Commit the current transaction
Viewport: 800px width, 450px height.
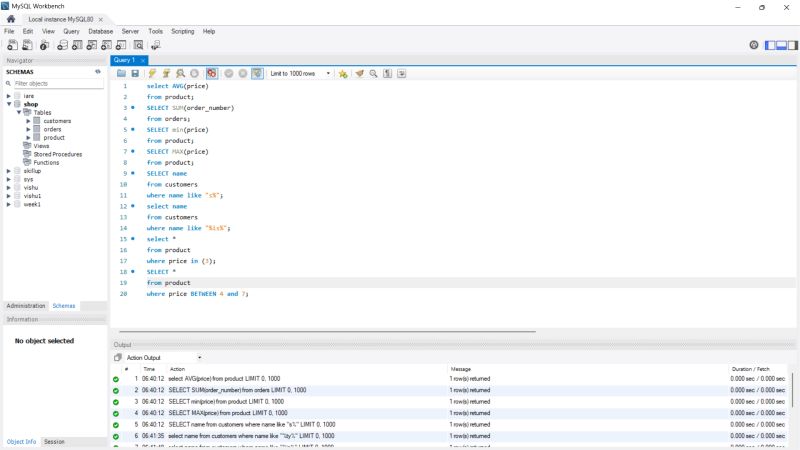point(229,73)
